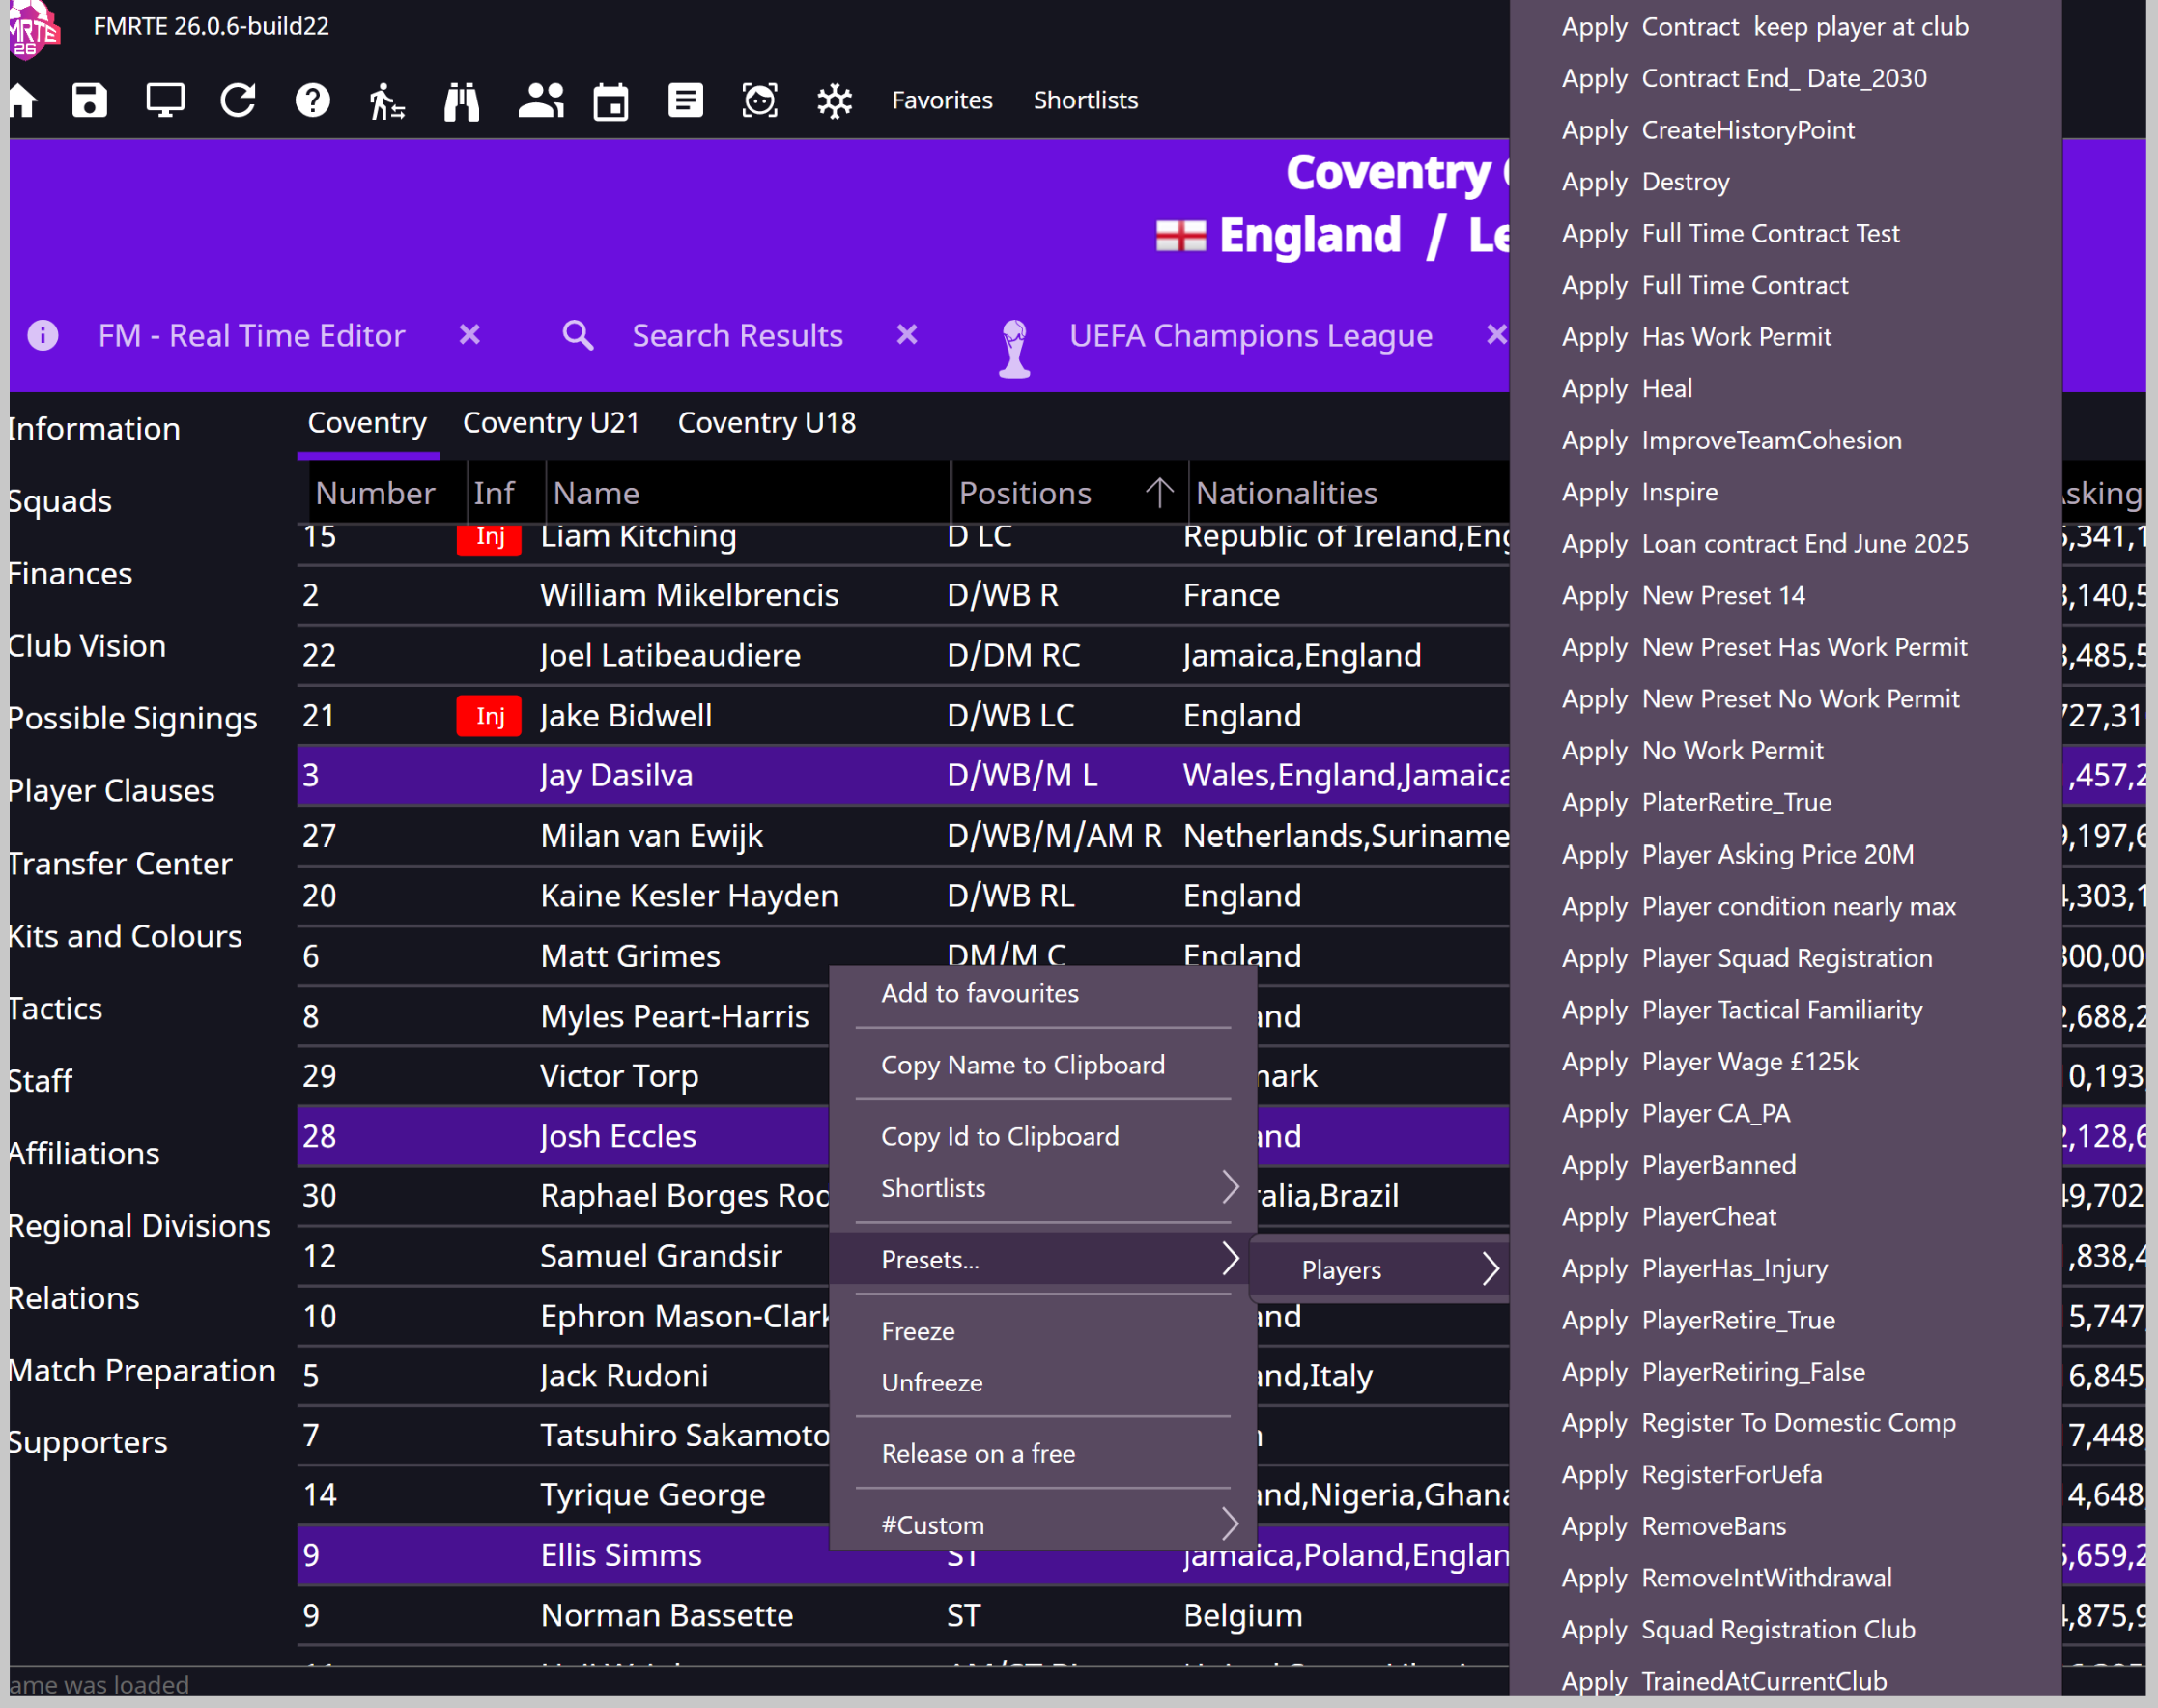Expand the Shortlists submenu arrow
This screenshot has height=1708, width=2158.
pos(1230,1188)
